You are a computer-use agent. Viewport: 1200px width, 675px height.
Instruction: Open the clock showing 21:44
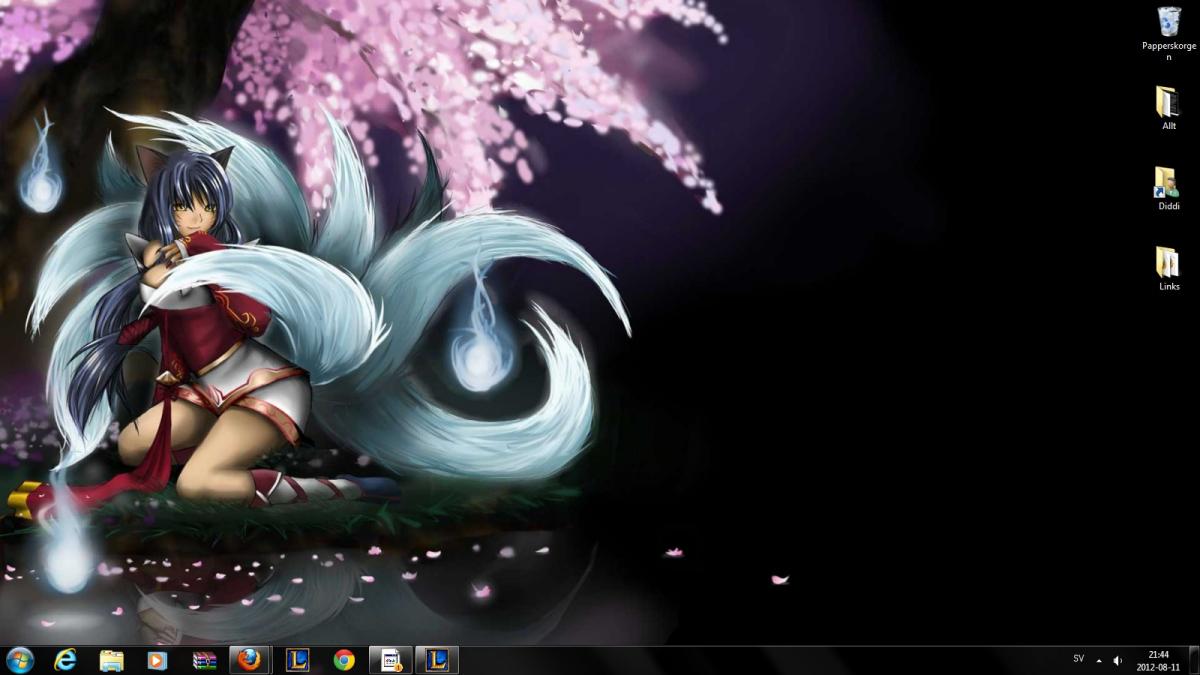click(x=1158, y=654)
